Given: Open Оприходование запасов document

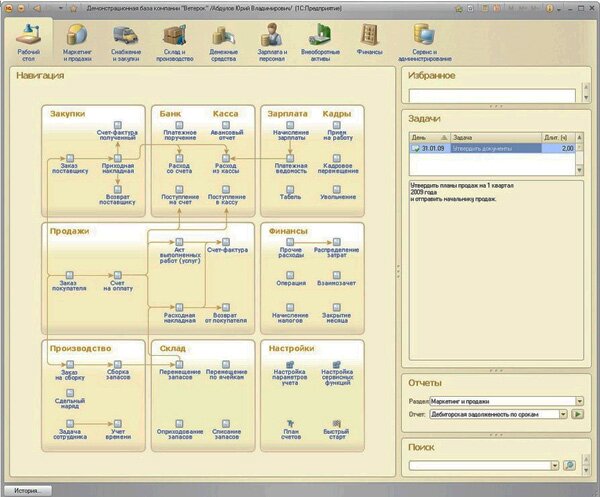Looking at the screenshot, I should click(x=179, y=430).
